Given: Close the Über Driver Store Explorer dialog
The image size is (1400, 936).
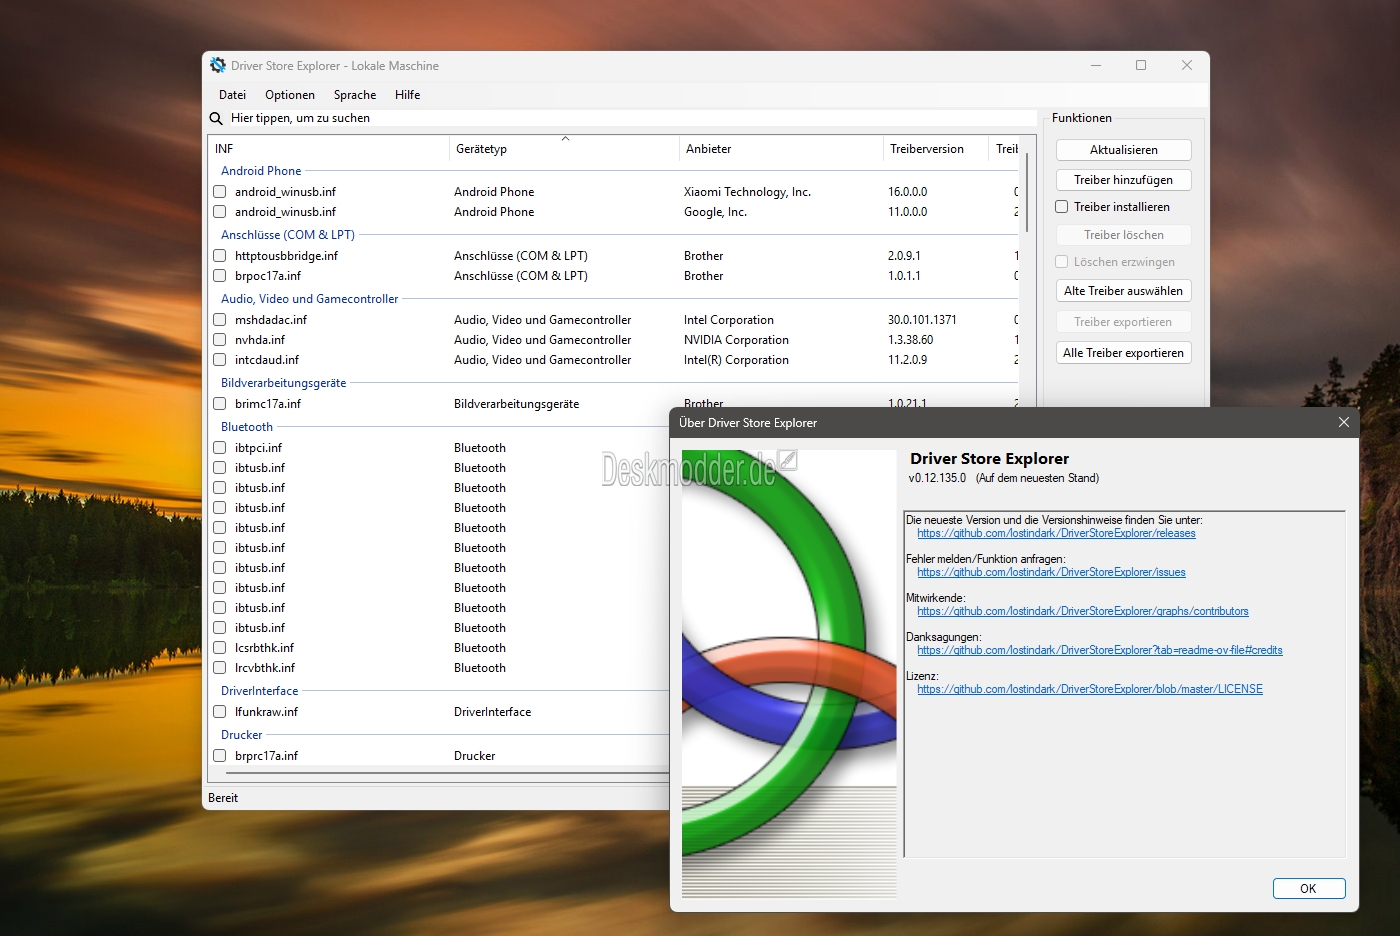Looking at the screenshot, I should (1343, 422).
